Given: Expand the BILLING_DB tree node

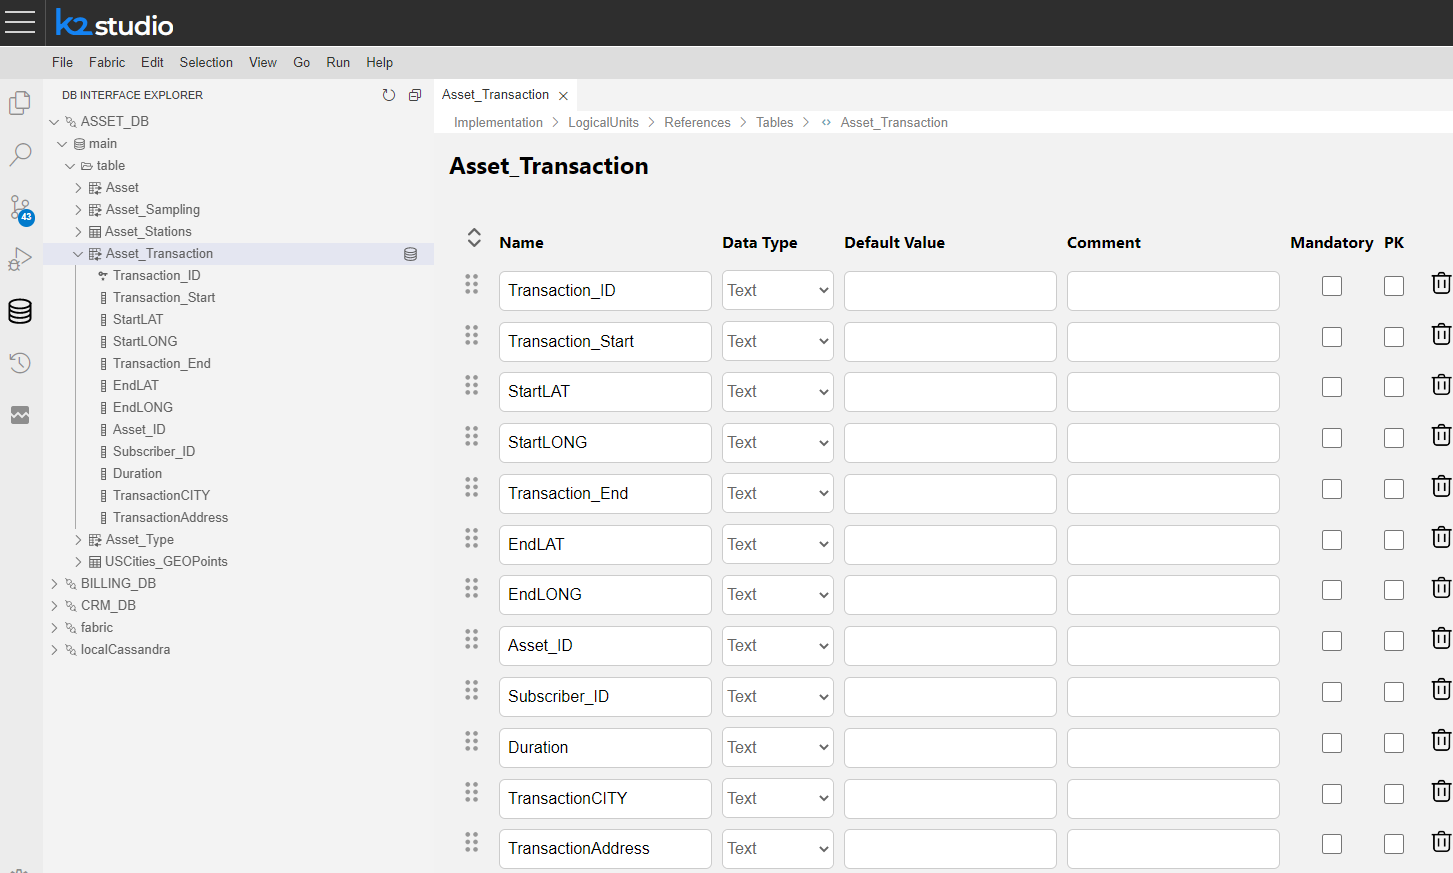Looking at the screenshot, I should (55, 584).
